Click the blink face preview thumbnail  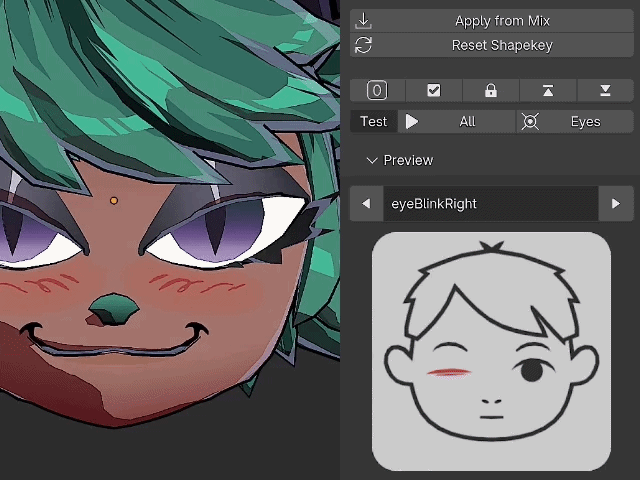point(491,351)
